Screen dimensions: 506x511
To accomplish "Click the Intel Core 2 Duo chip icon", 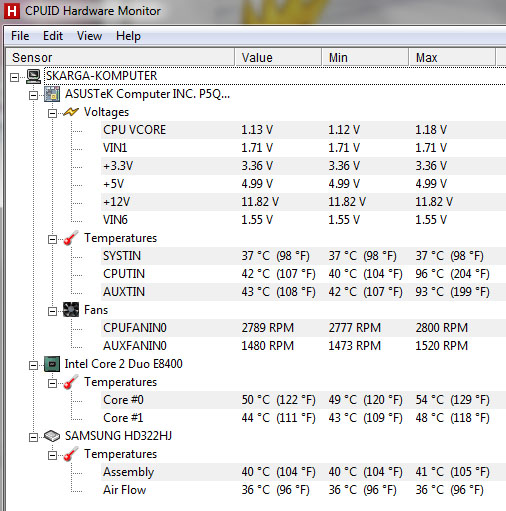I will pyautogui.click(x=52, y=364).
